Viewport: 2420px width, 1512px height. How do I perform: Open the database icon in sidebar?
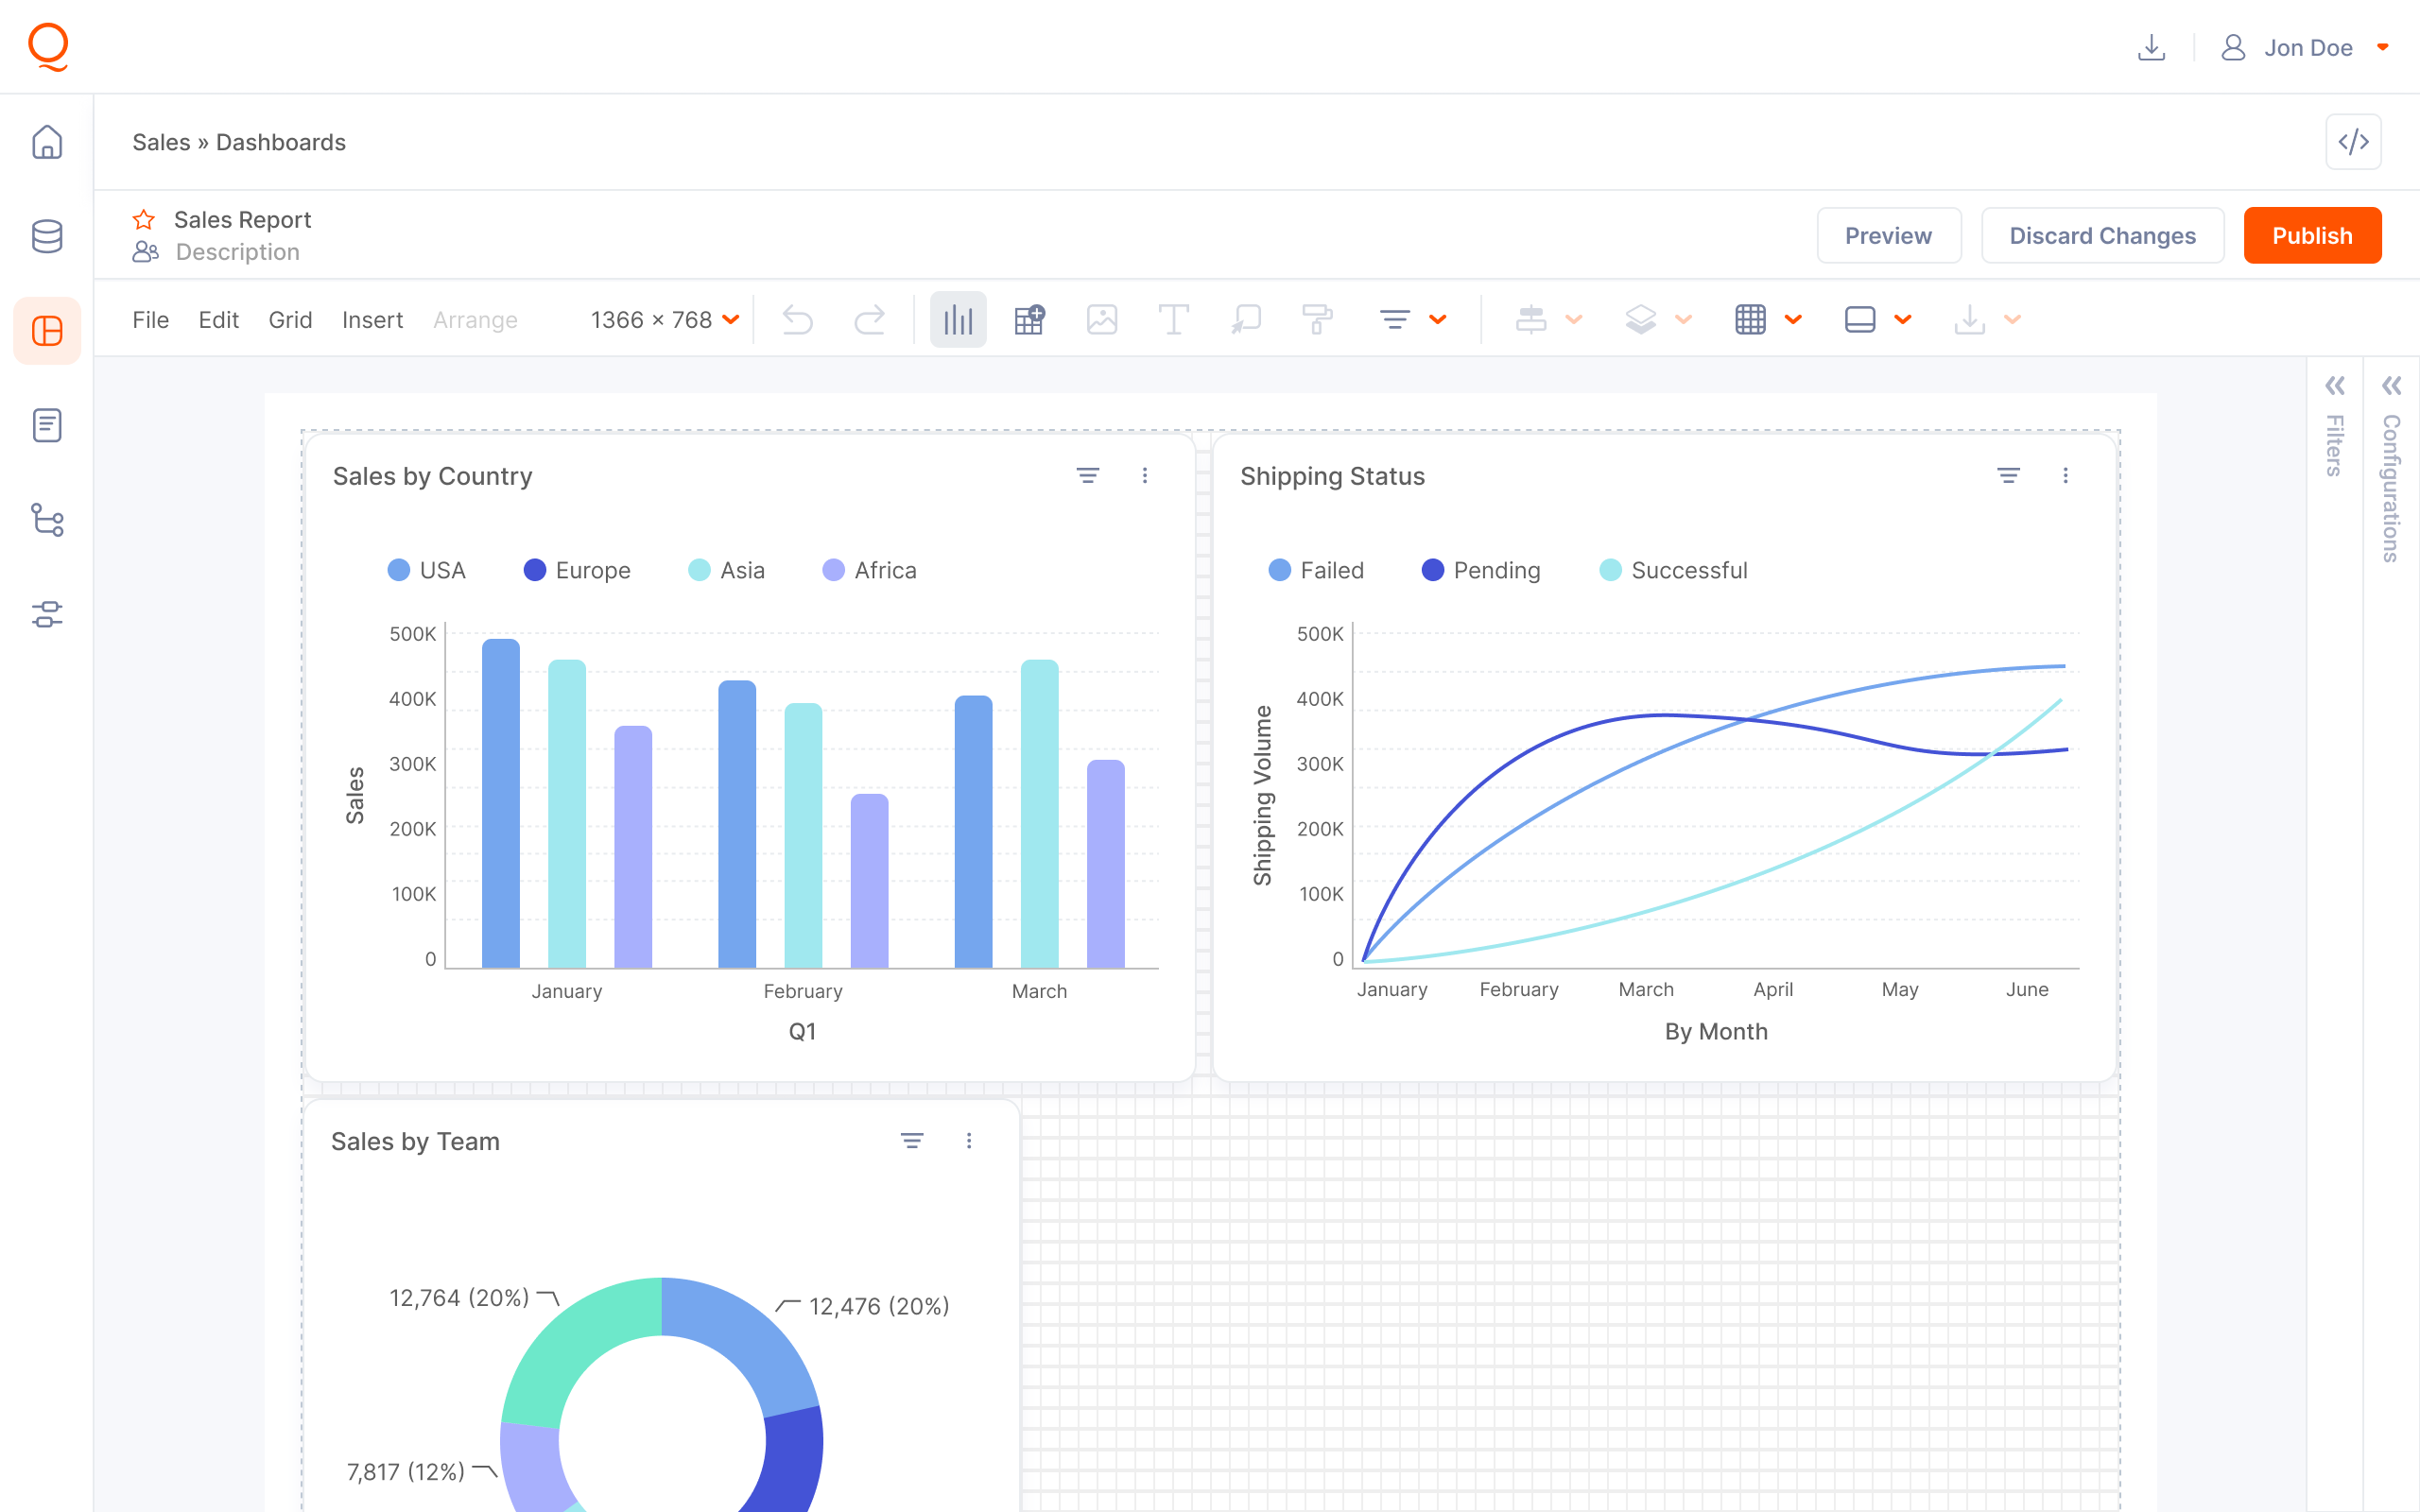point(47,237)
